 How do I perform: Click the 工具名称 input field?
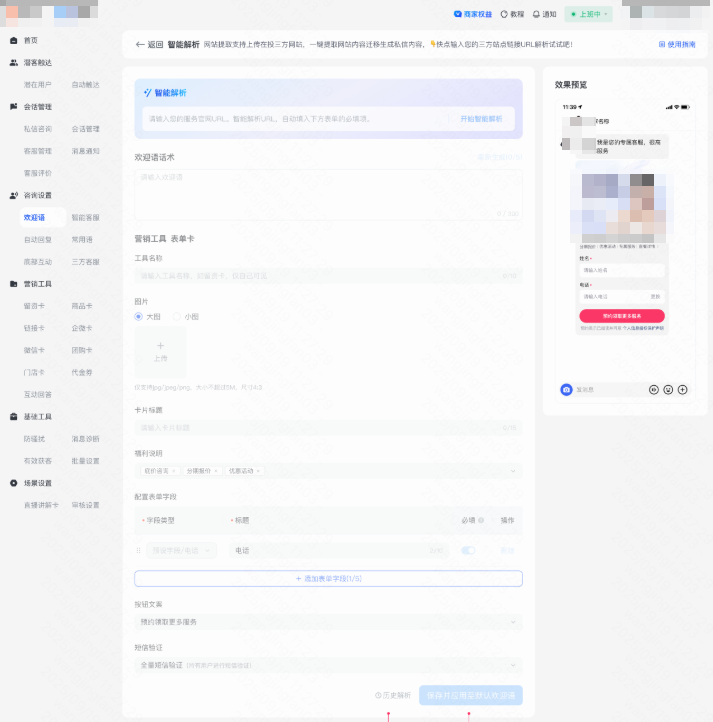328,276
